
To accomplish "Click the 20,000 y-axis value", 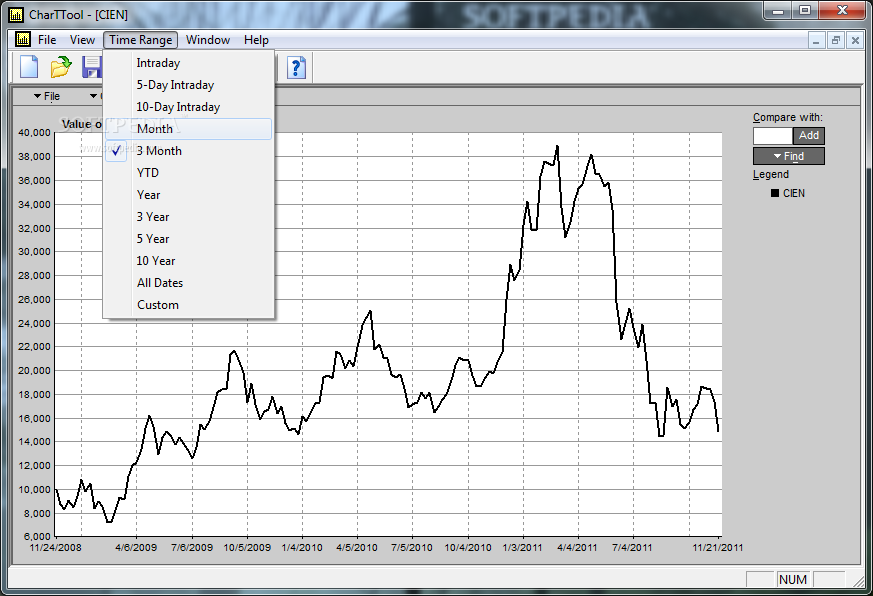I will click(35, 370).
